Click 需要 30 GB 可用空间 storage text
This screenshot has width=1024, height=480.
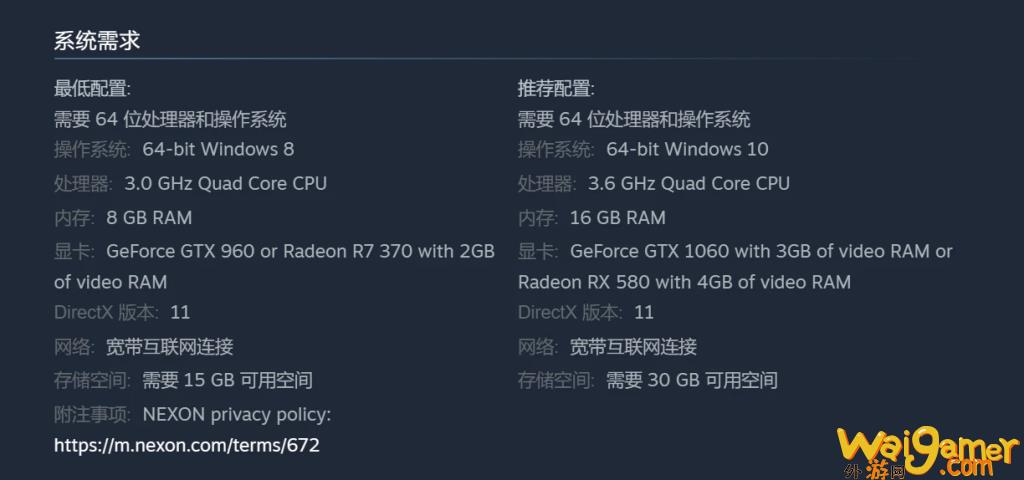point(692,380)
